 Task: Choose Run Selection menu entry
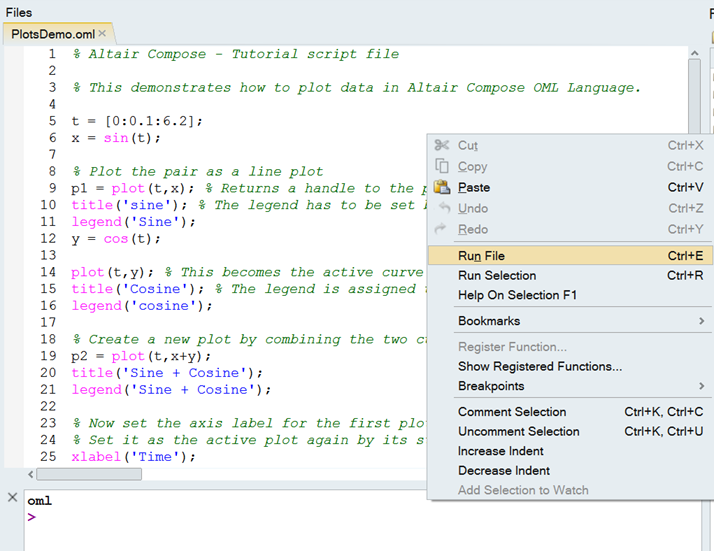497,275
